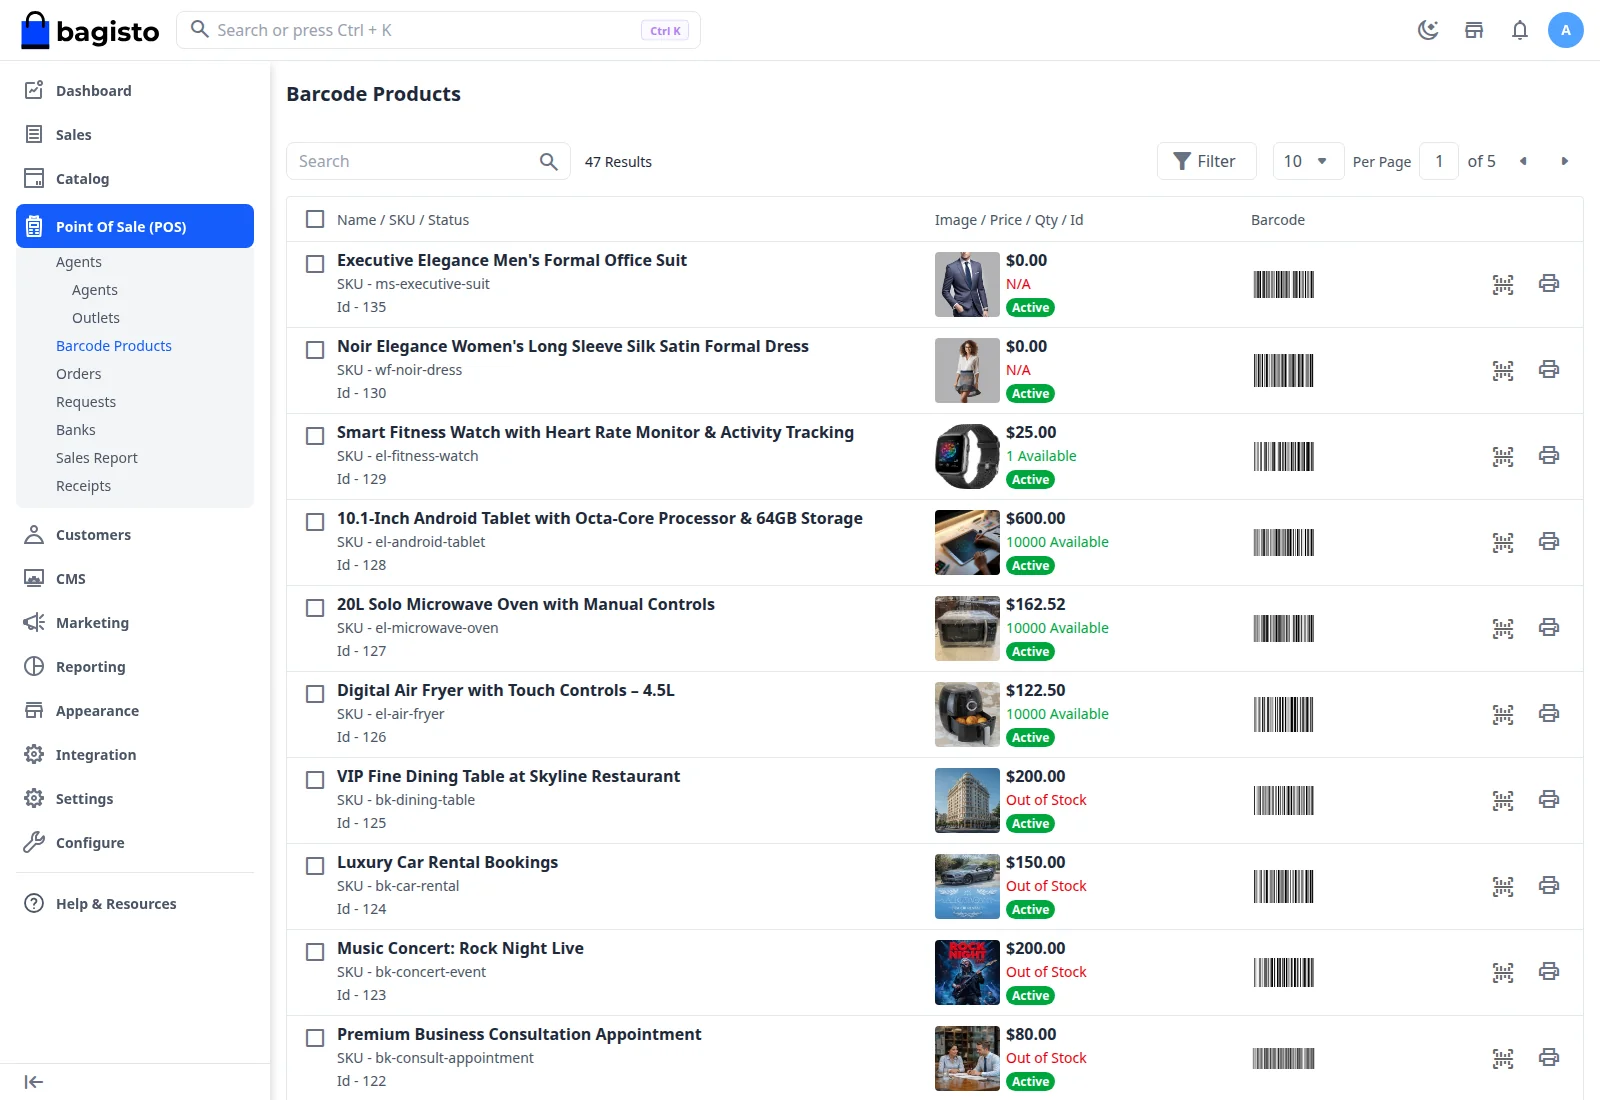Select checkbox for 20L Solo Microwave Oven
The width and height of the screenshot is (1600, 1100).
click(315, 608)
